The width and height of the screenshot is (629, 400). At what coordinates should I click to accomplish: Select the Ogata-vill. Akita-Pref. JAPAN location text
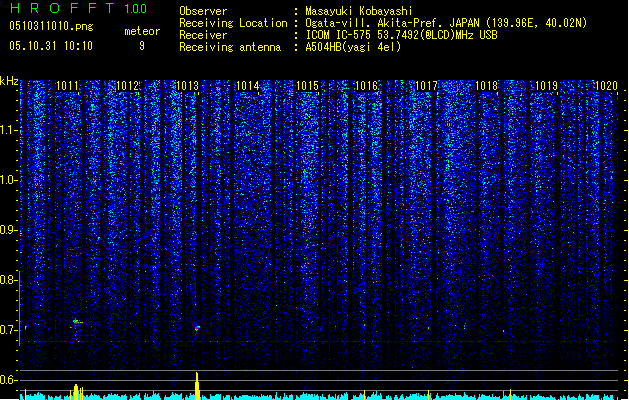click(x=446, y=23)
